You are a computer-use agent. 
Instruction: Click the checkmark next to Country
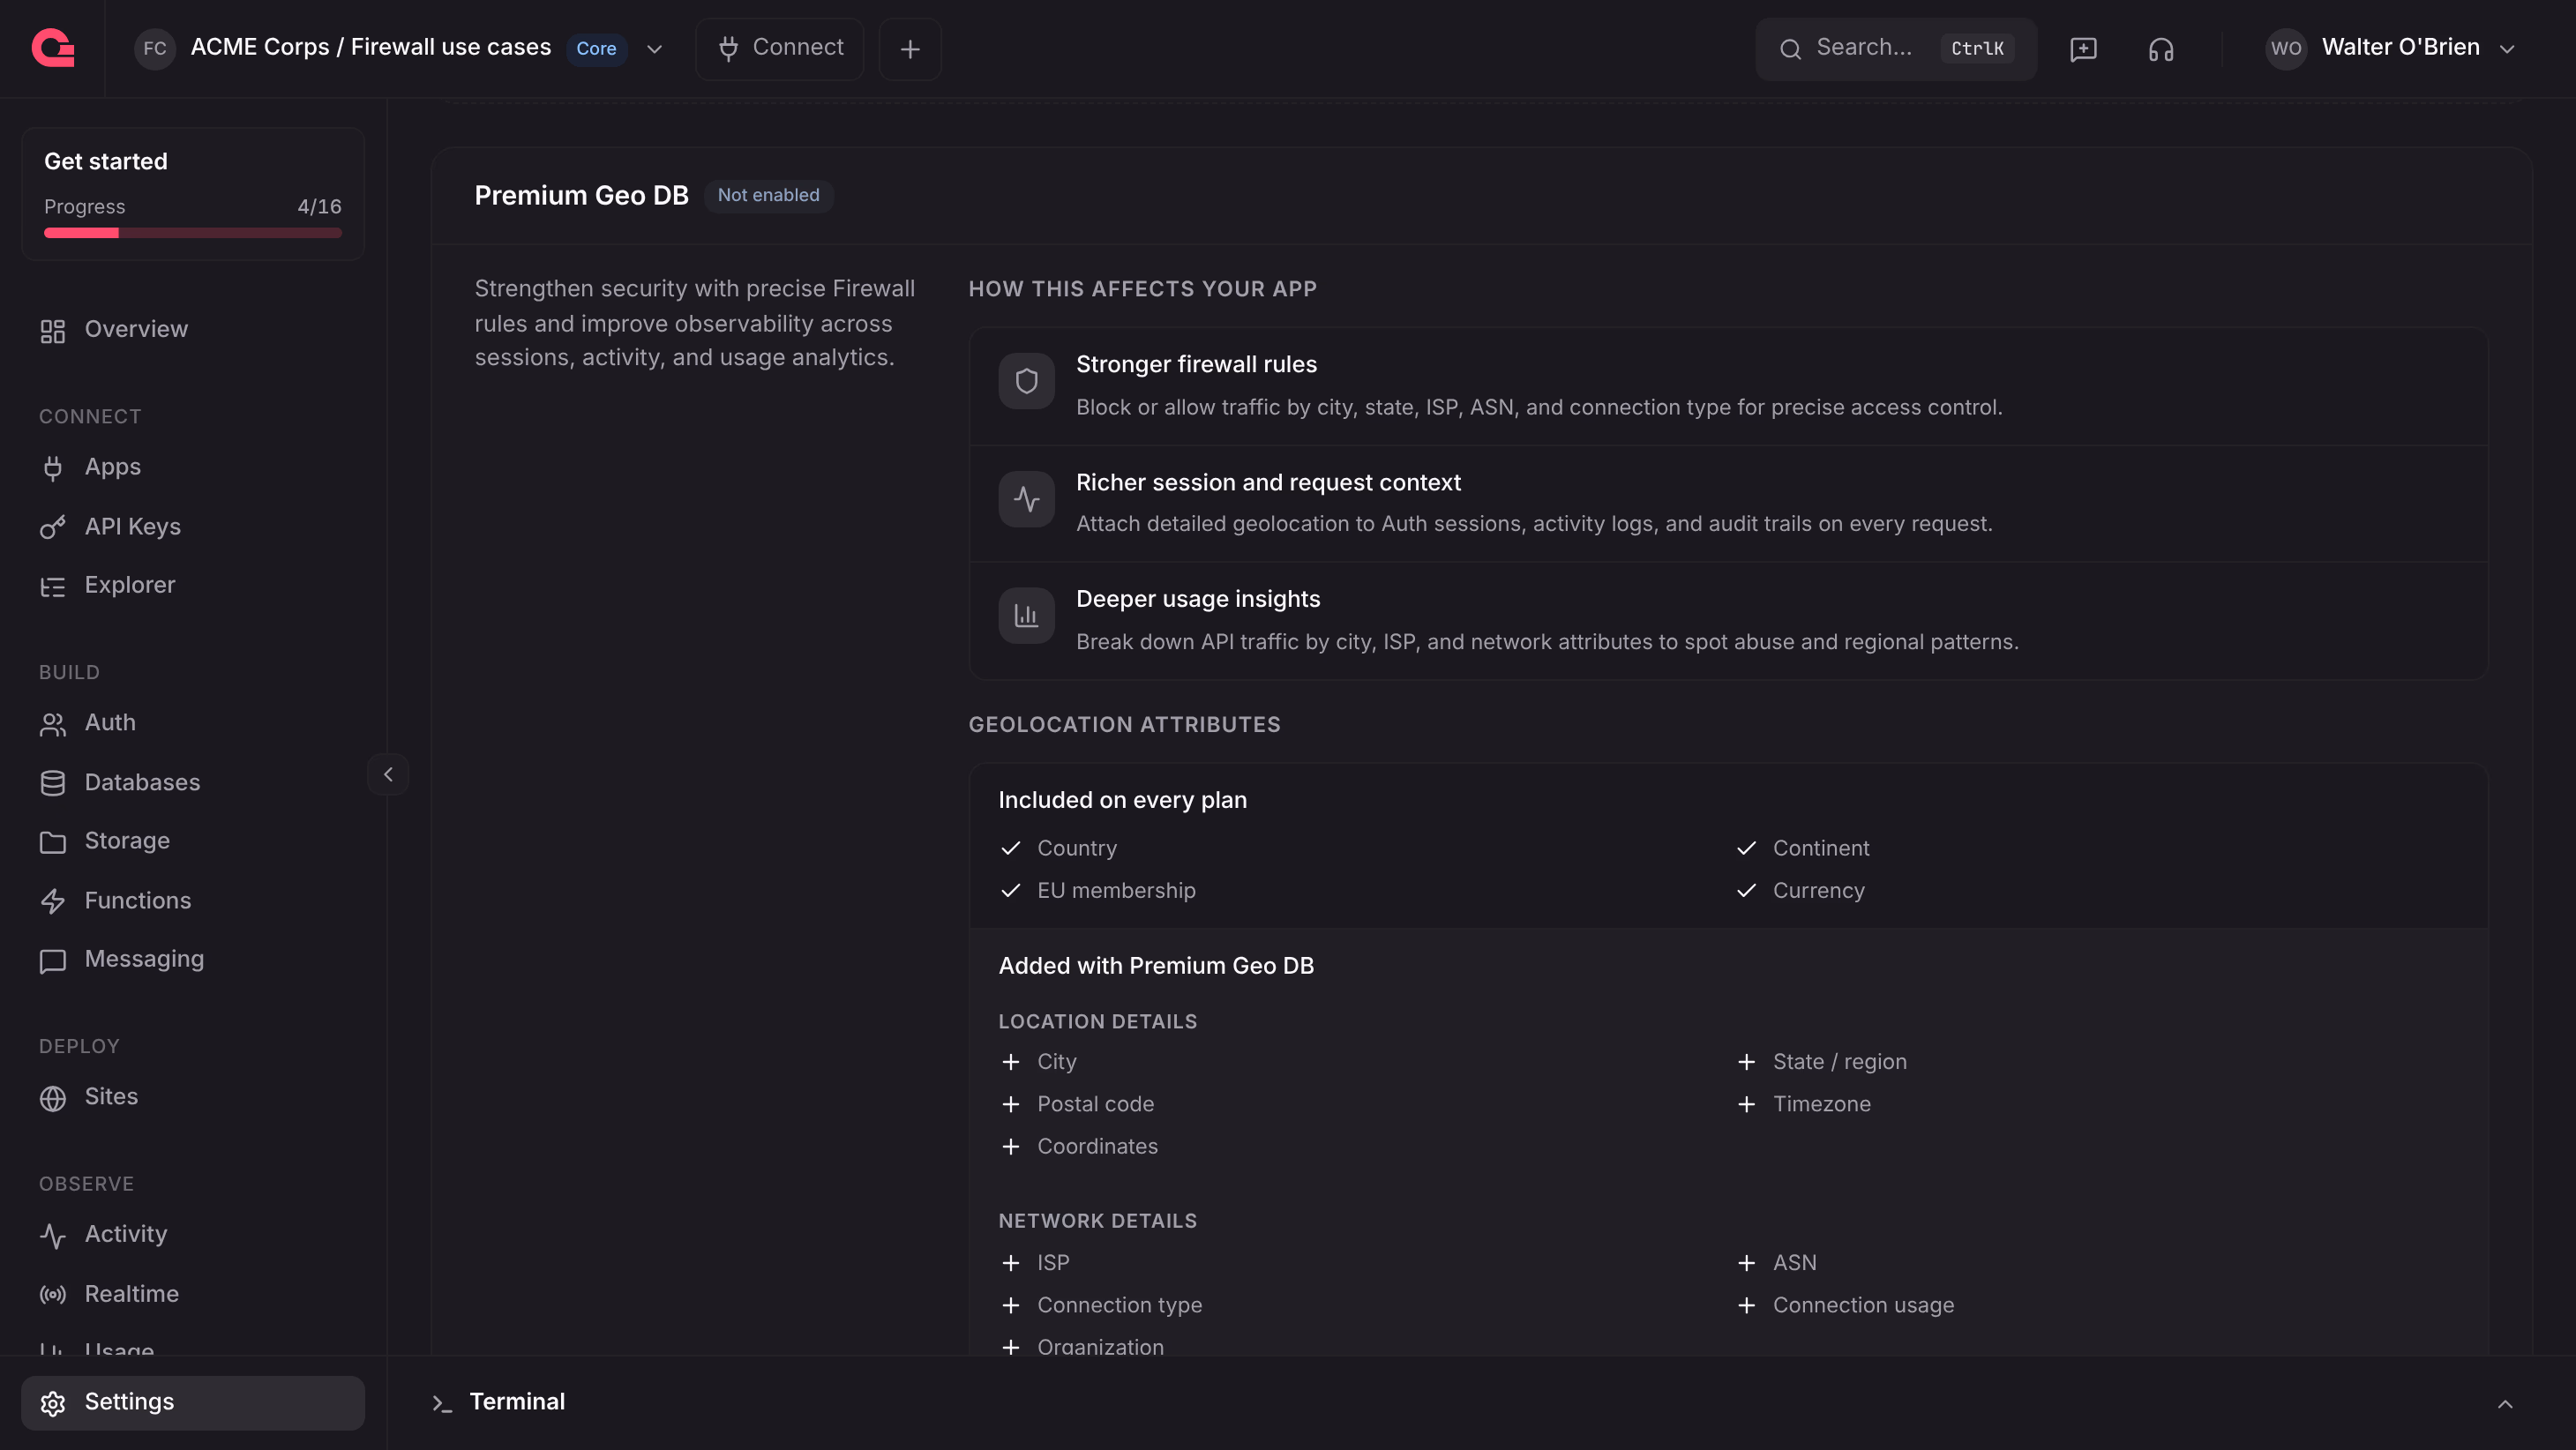point(1011,848)
